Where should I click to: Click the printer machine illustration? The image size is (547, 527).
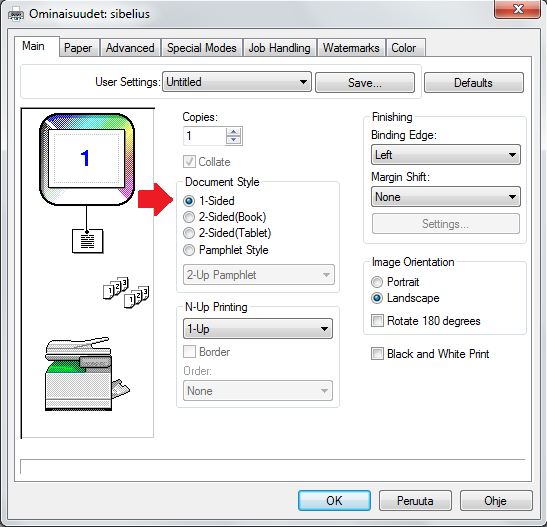(x=87, y=374)
